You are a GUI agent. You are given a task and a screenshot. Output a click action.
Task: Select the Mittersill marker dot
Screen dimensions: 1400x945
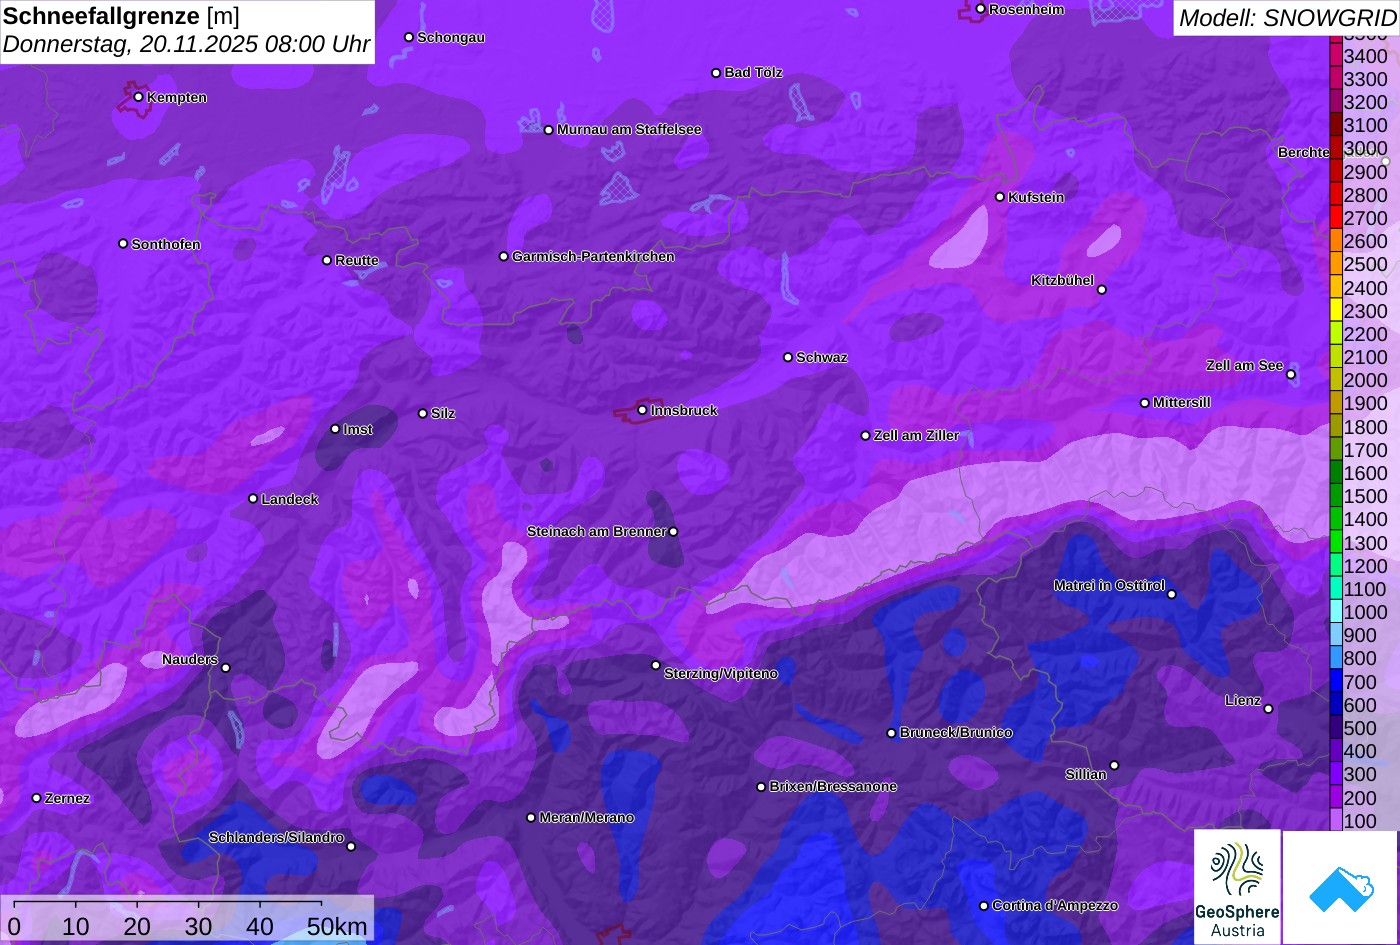tap(1145, 403)
